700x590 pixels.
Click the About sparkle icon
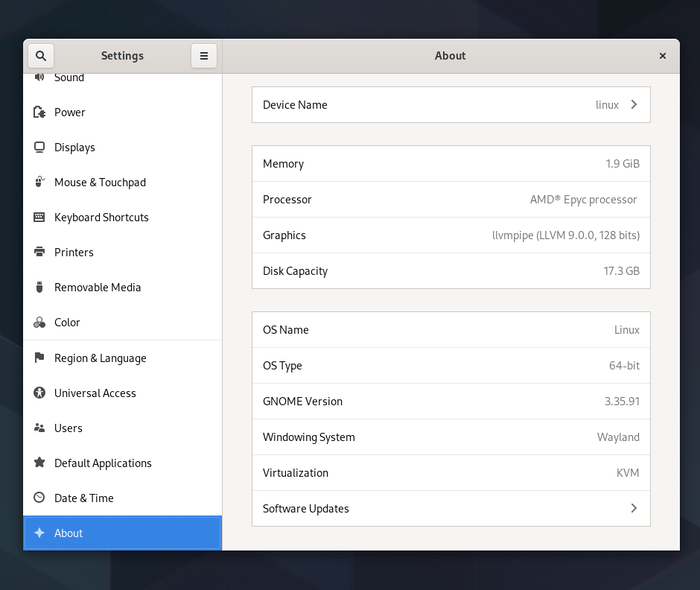click(x=39, y=532)
